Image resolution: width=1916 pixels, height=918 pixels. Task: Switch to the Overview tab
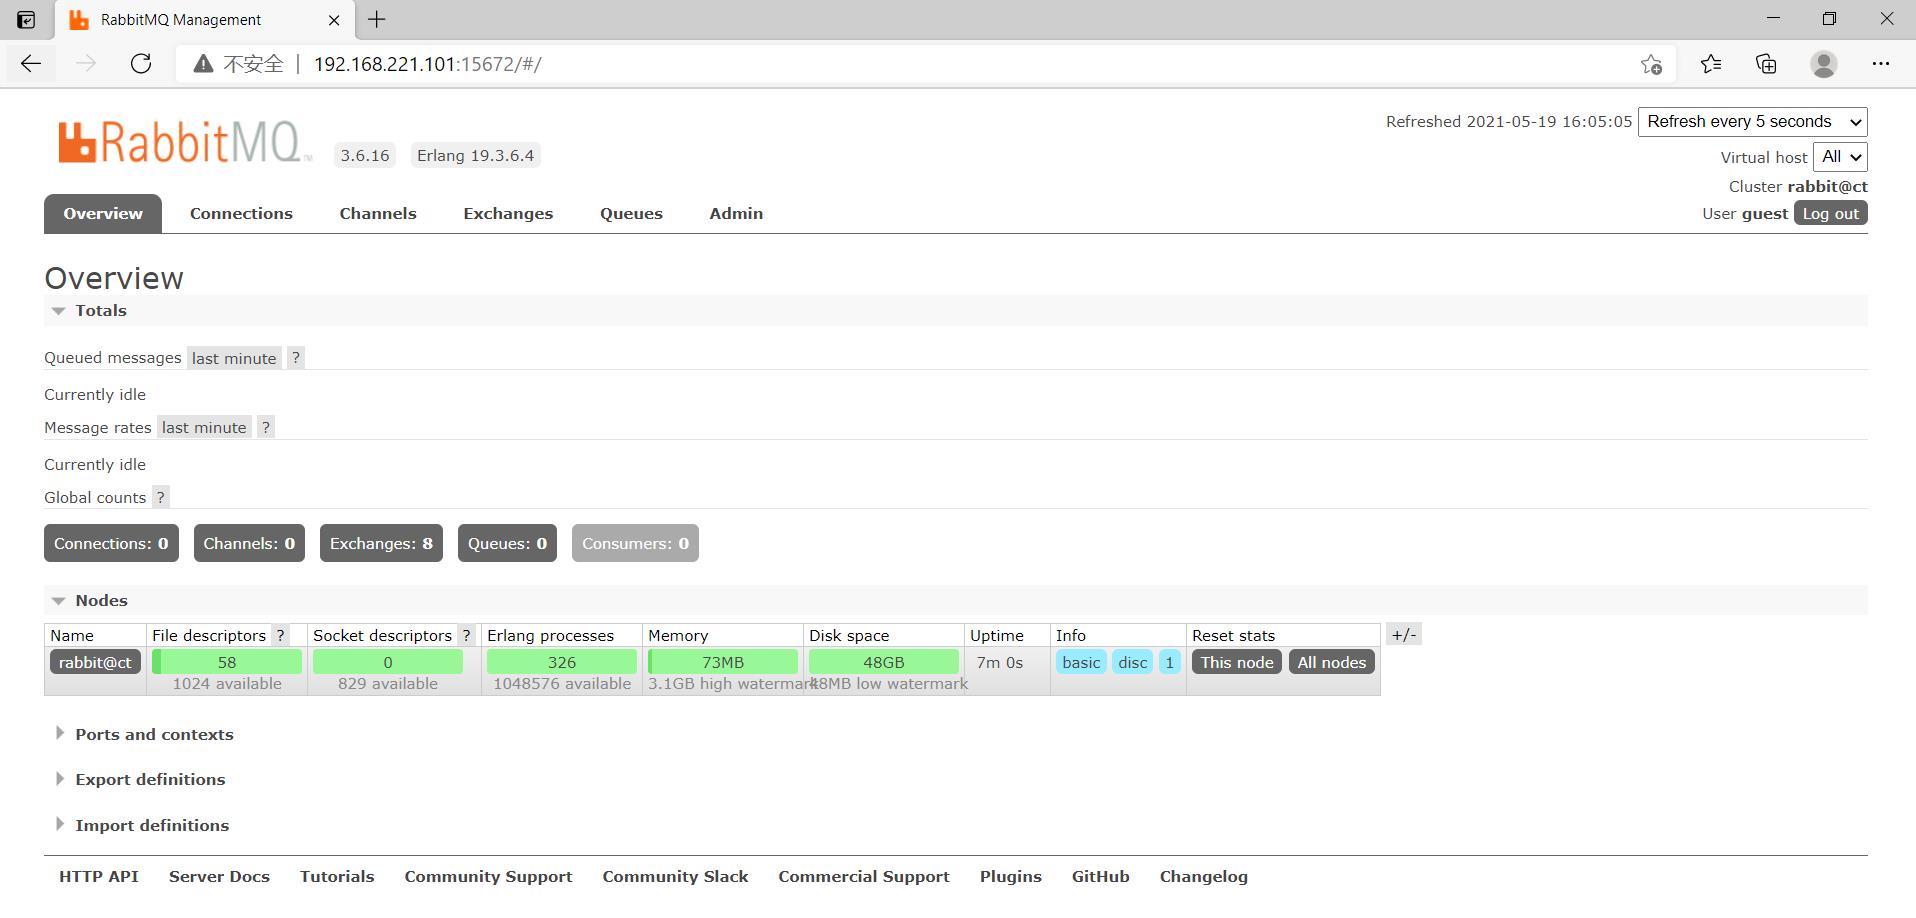coord(103,214)
